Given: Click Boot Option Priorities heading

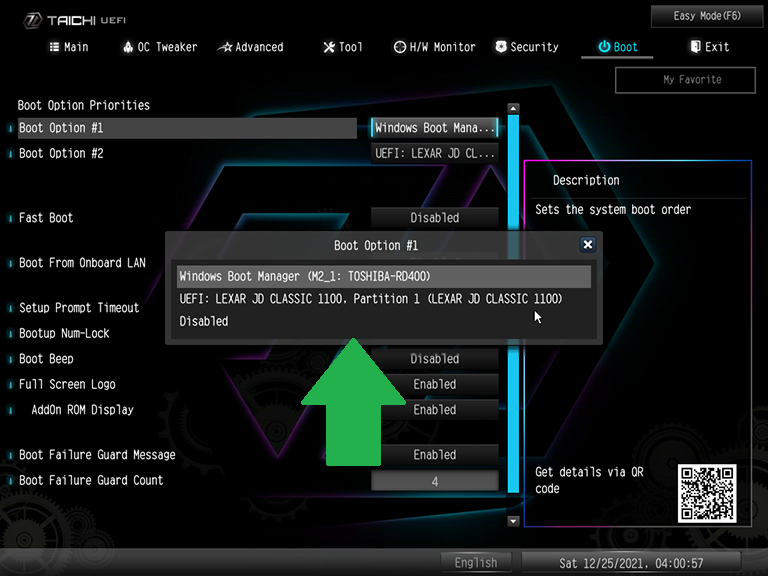Looking at the screenshot, I should pos(83,105).
